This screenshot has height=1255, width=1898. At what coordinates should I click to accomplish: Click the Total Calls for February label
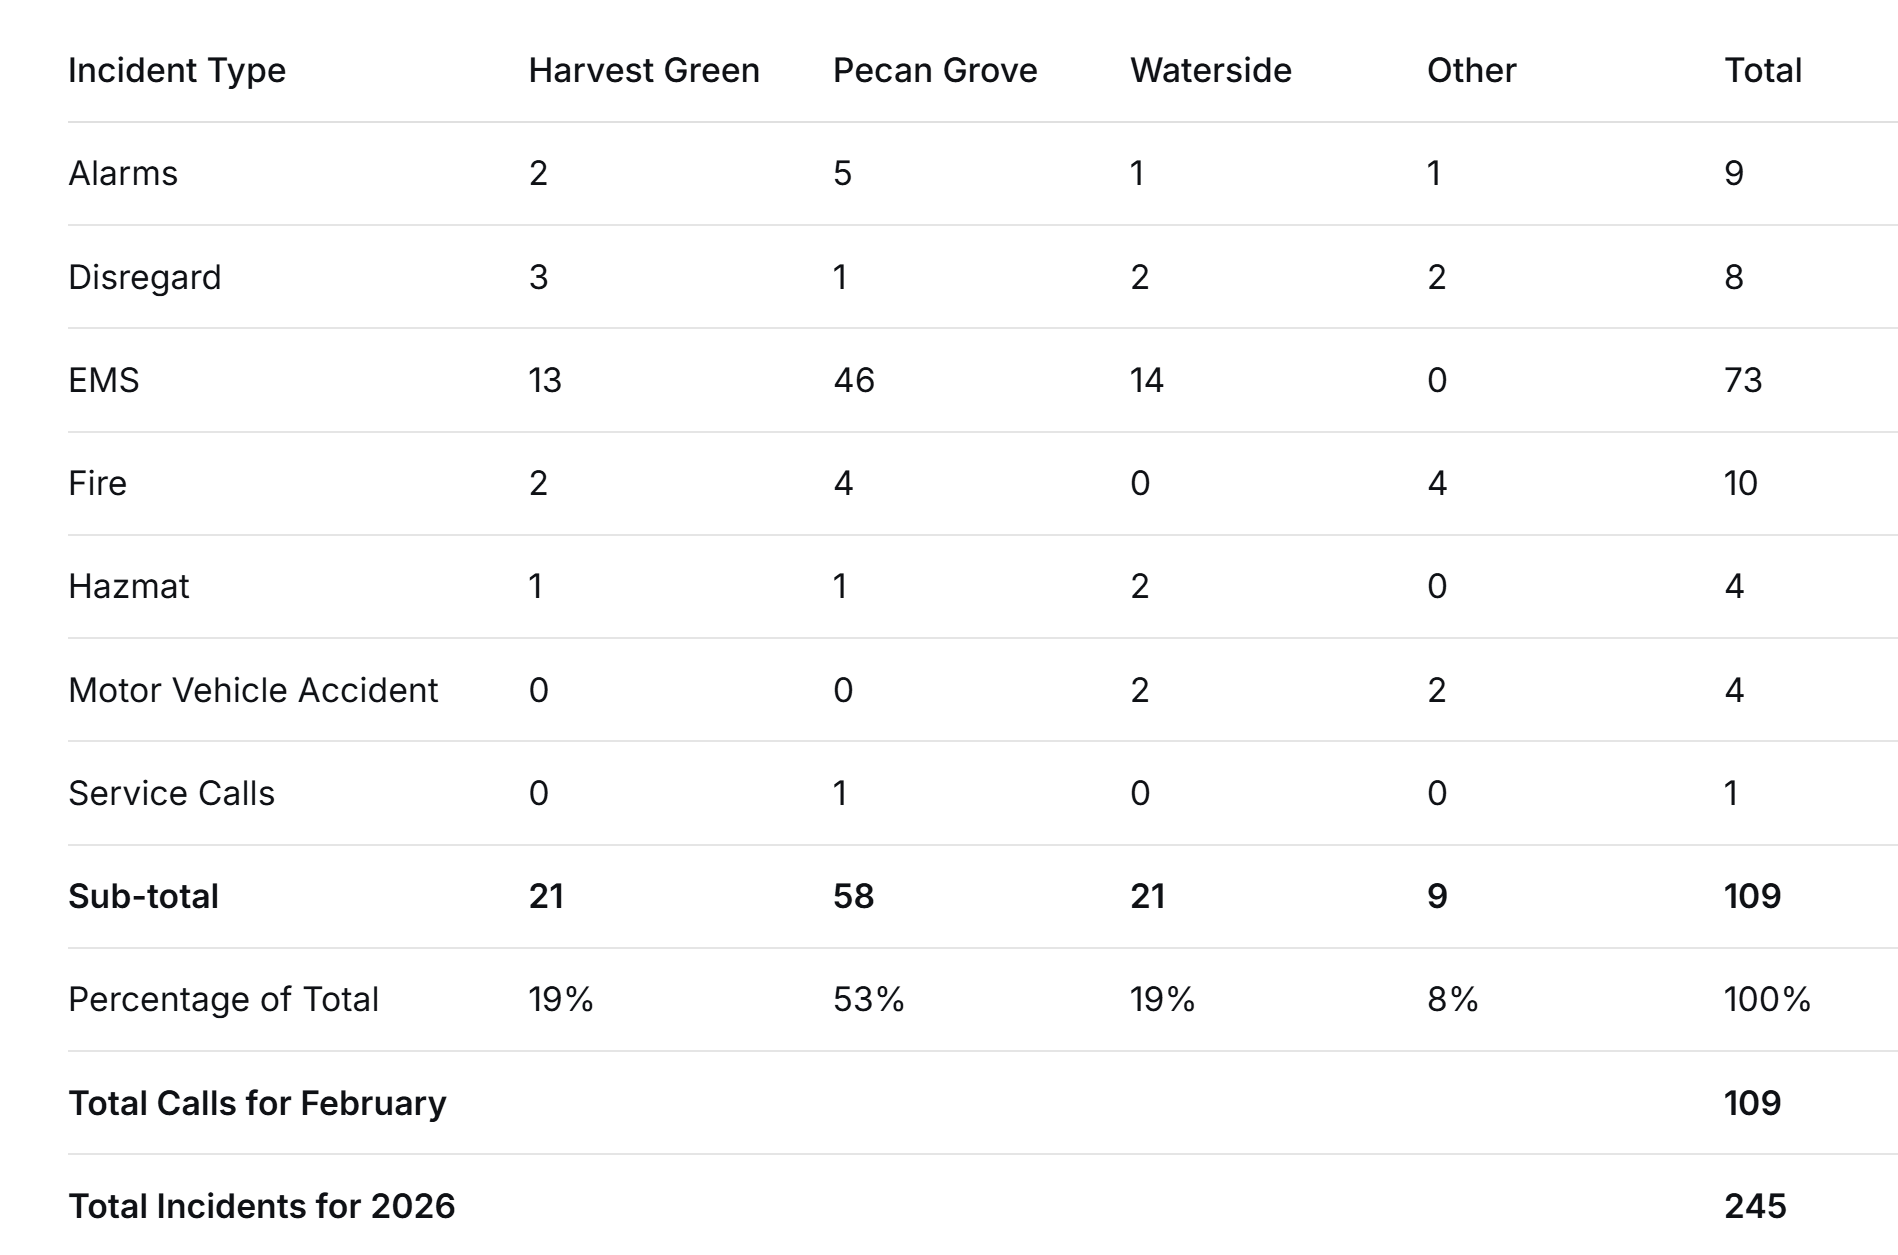point(257,1103)
